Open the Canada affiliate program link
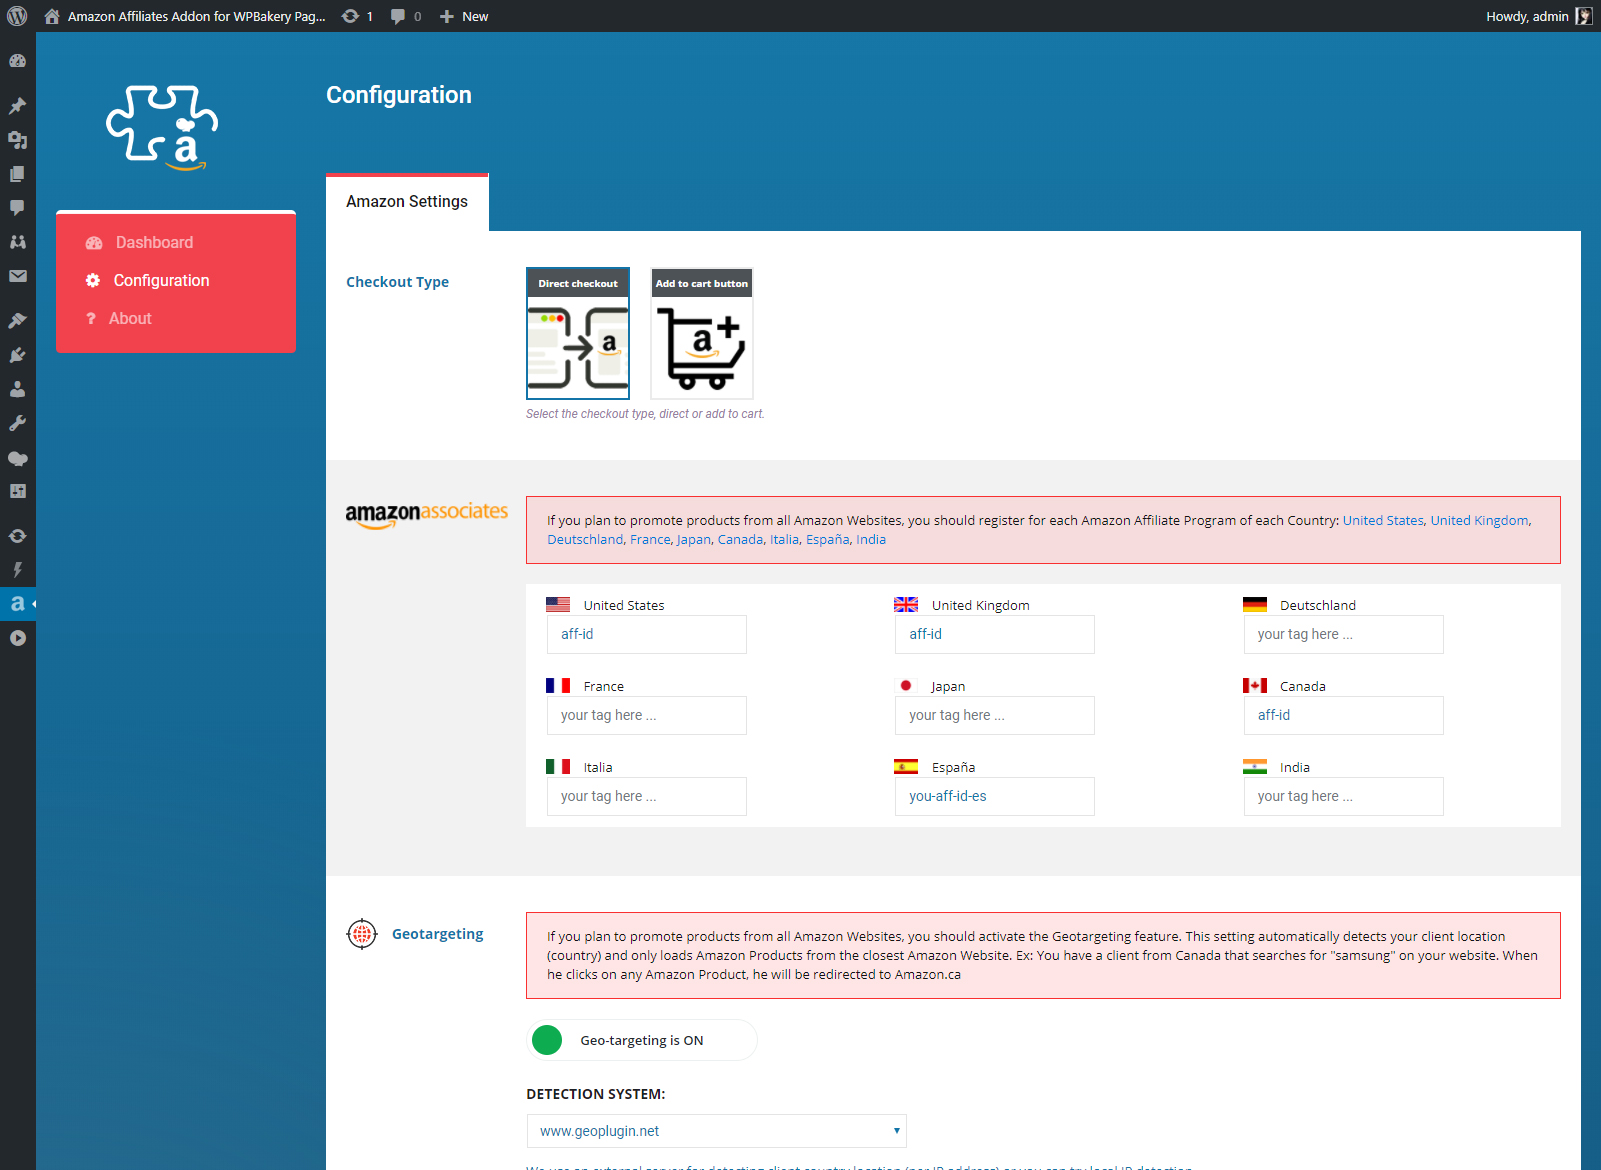1601x1170 pixels. coord(740,539)
